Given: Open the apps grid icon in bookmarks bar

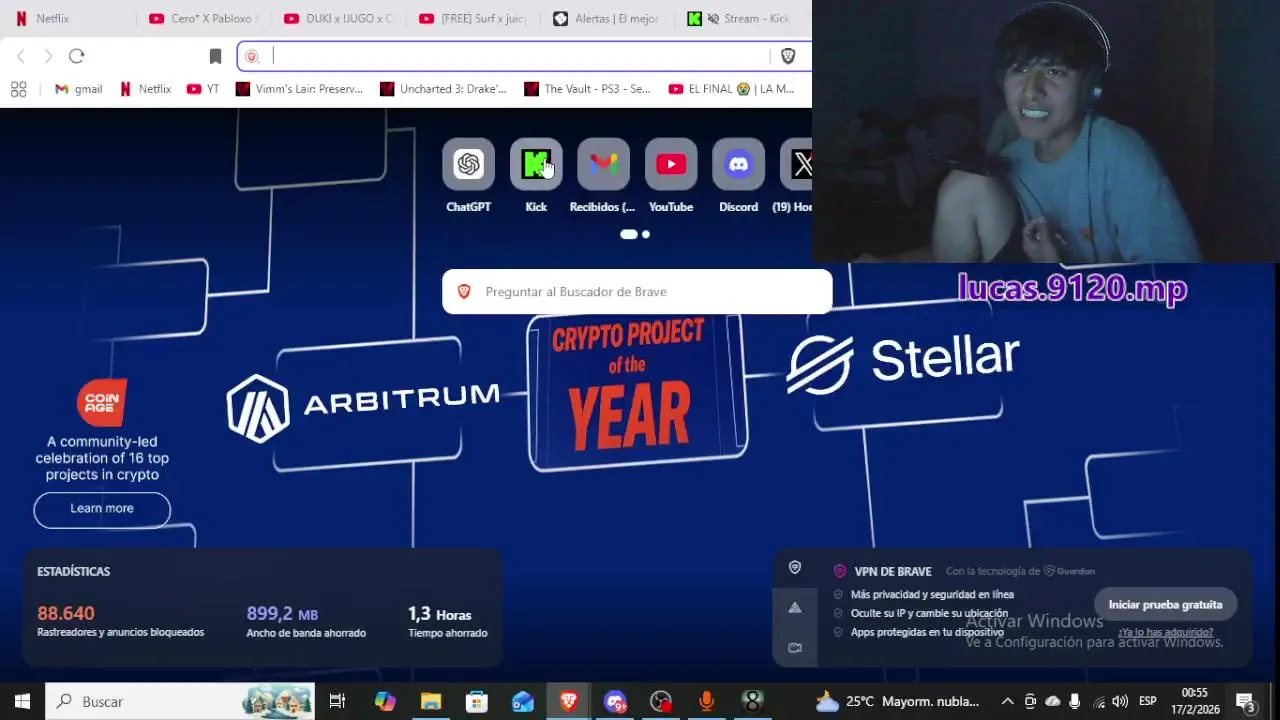Looking at the screenshot, I should tap(18, 89).
